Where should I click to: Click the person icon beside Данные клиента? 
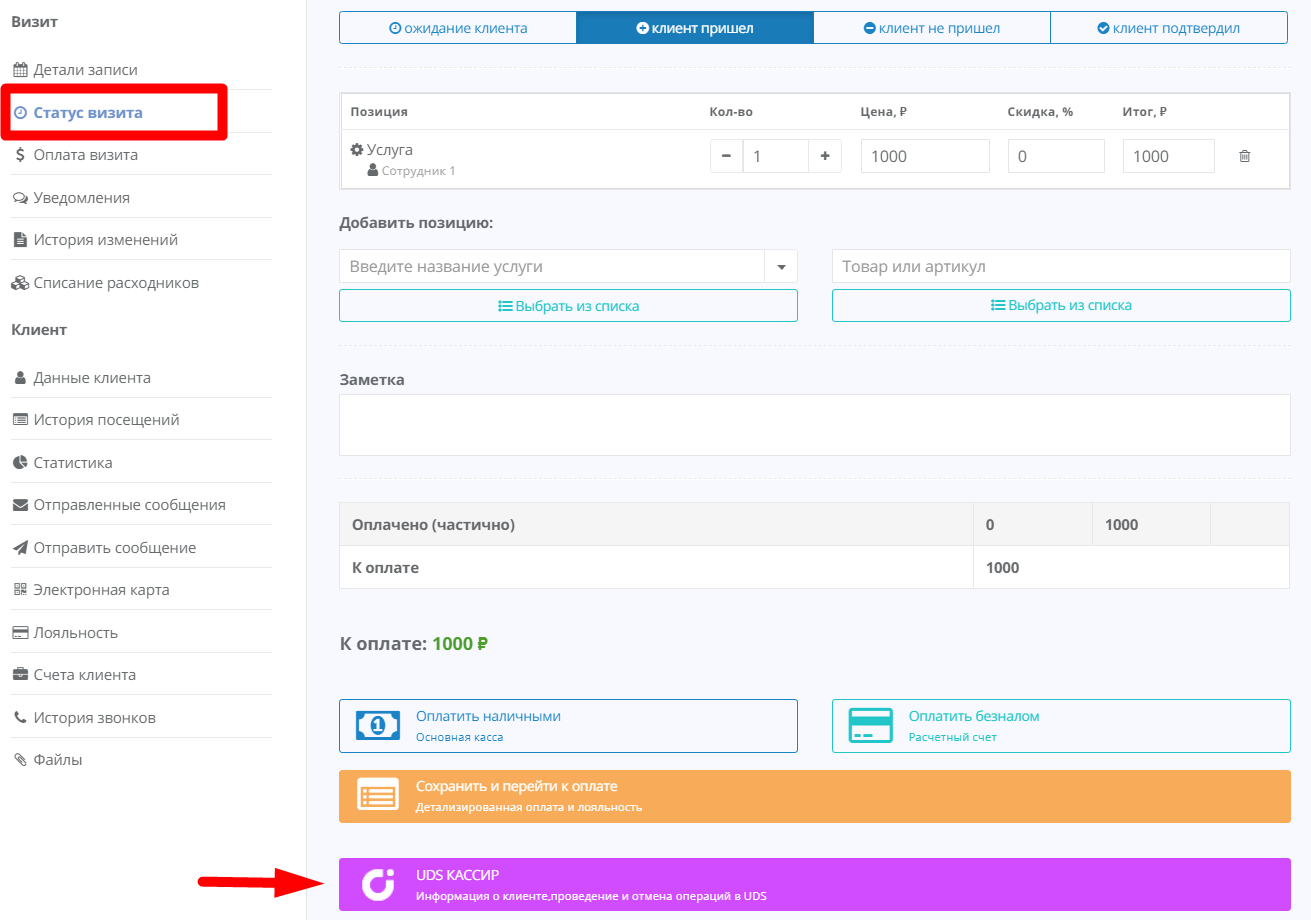(20, 378)
